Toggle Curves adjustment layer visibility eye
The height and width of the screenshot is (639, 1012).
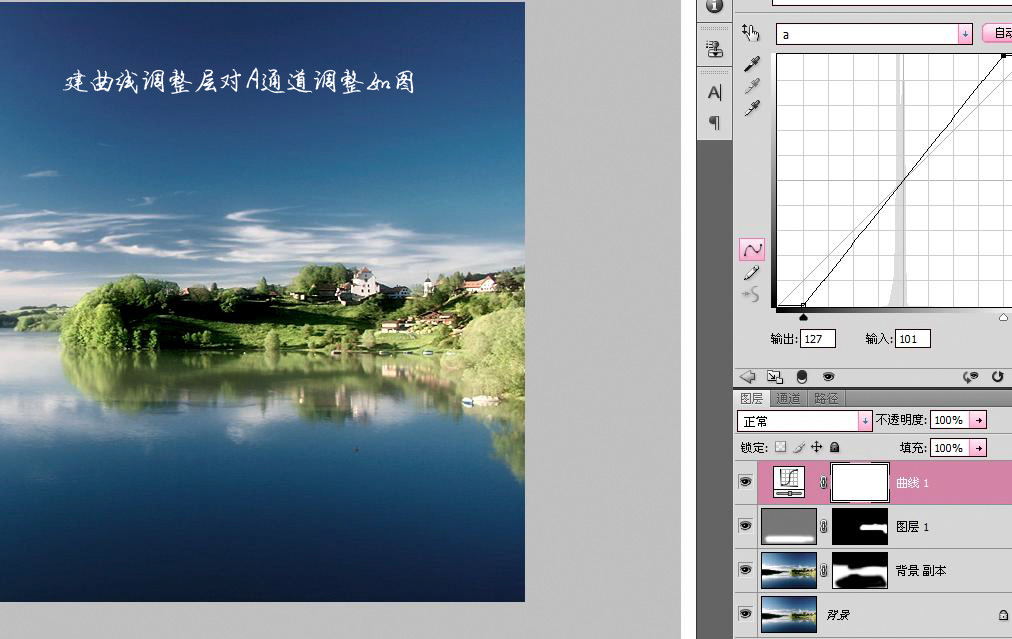coord(829,376)
